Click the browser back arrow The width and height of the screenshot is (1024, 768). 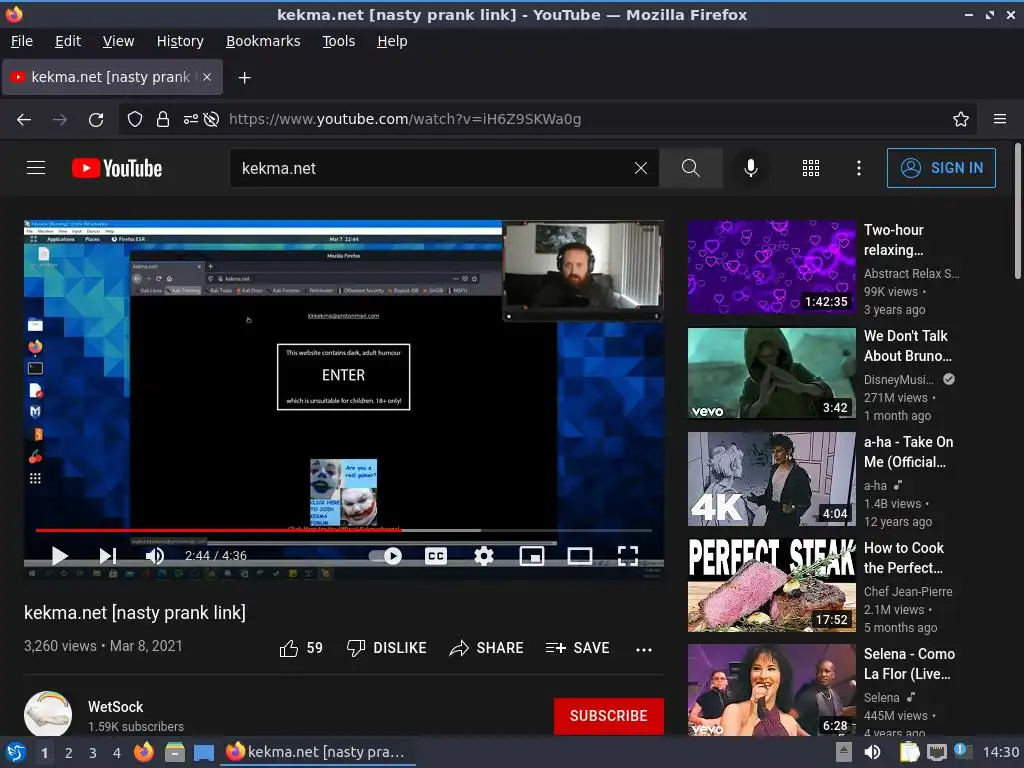coord(24,120)
